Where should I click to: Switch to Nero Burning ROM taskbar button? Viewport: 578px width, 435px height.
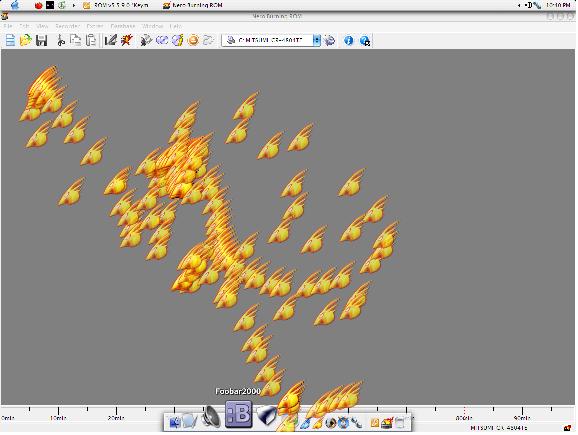pyautogui.click(x=193, y=5)
